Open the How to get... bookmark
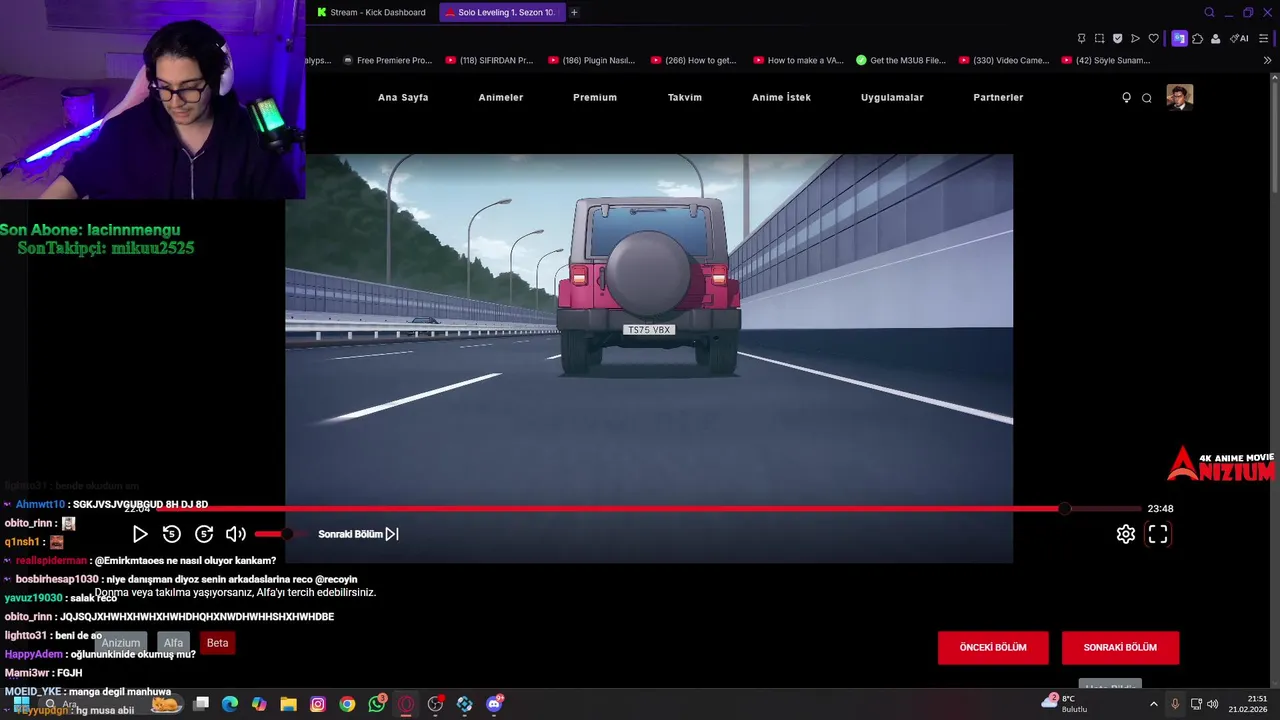This screenshot has height=720, width=1280. 694,60
